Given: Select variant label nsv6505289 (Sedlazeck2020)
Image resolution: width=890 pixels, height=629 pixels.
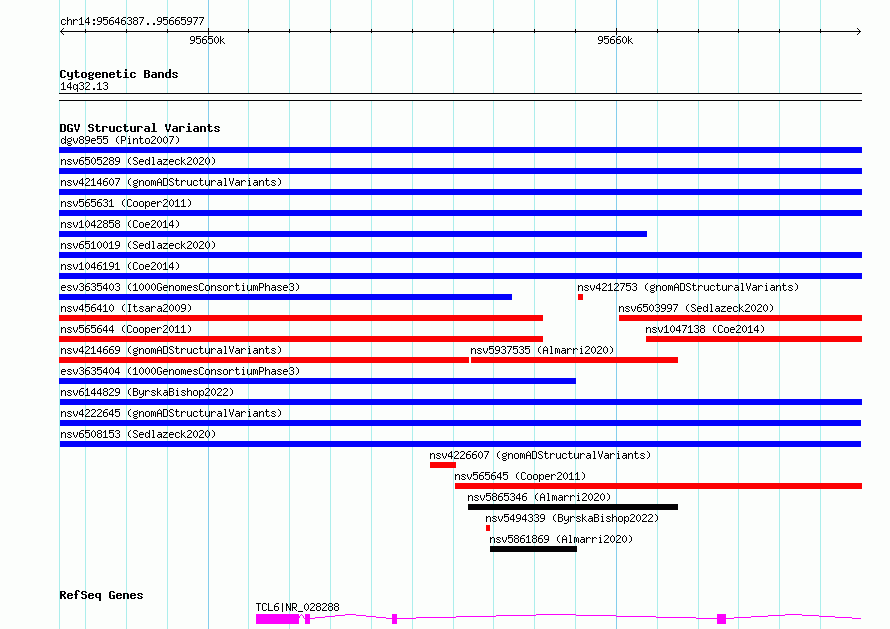Looking at the screenshot, I should (138, 161).
